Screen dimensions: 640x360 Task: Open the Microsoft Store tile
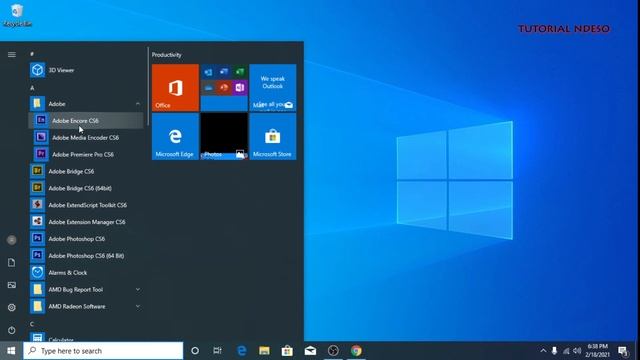click(x=273, y=136)
